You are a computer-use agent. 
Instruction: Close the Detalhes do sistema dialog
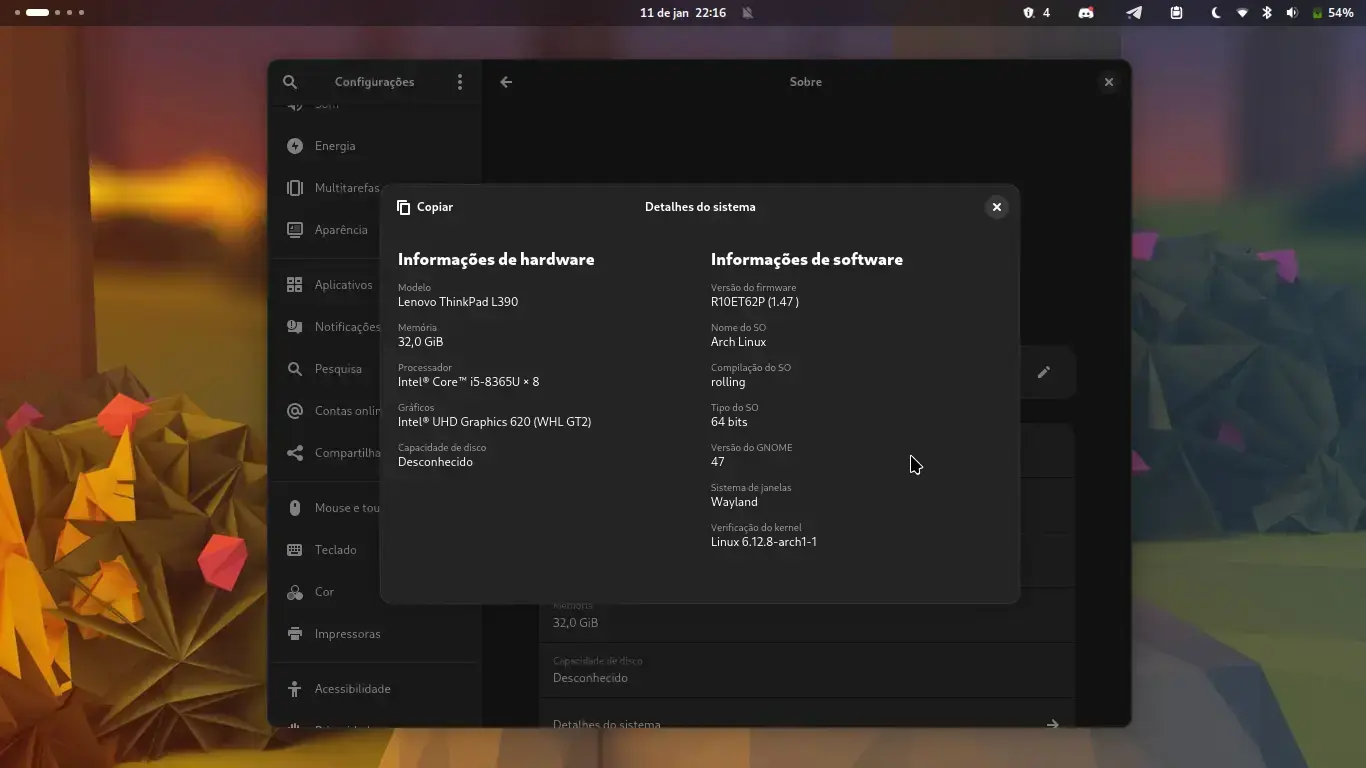tap(996, 207)
